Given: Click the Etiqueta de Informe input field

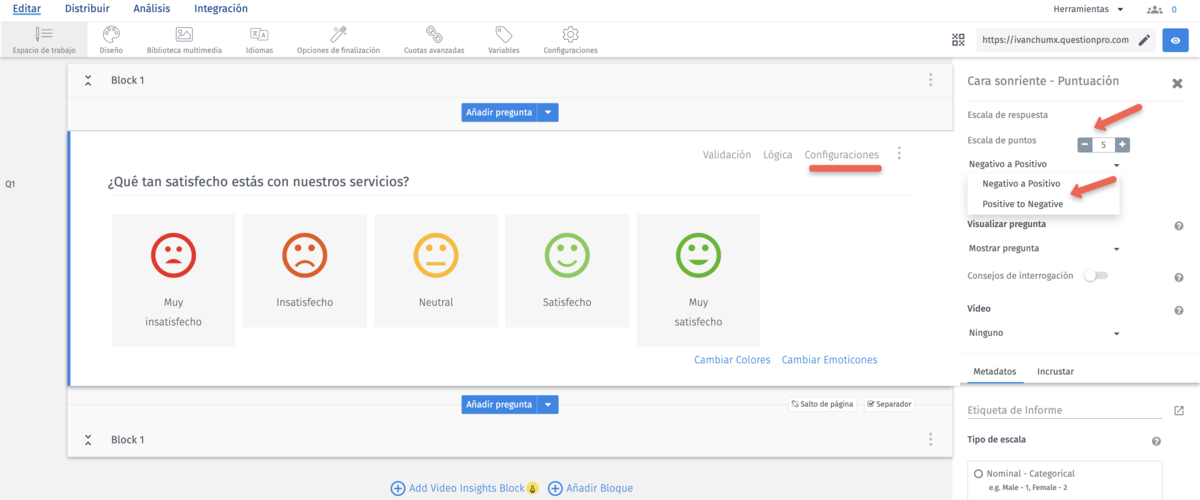Looking at the screenshot, I should (x=1066, y=410).
